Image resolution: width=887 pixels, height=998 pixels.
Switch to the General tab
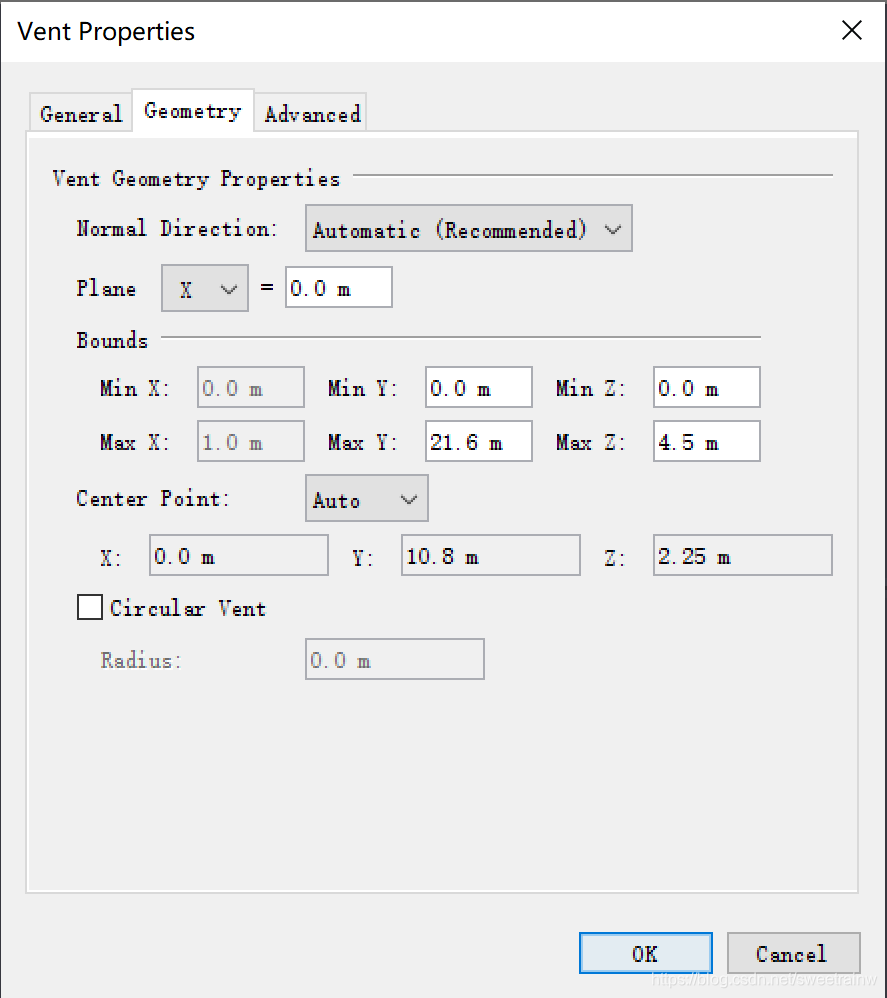coord(81,113)
